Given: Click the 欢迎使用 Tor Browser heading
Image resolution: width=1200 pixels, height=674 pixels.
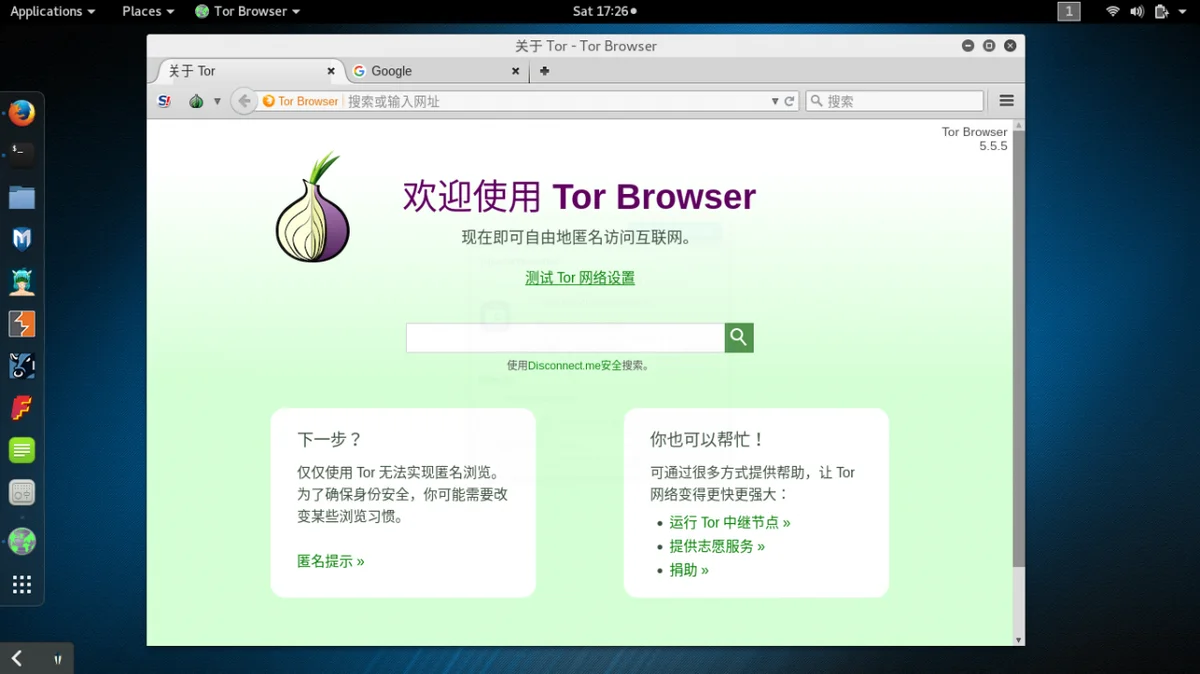Looking at the screenshot, I should pos(579,196).
